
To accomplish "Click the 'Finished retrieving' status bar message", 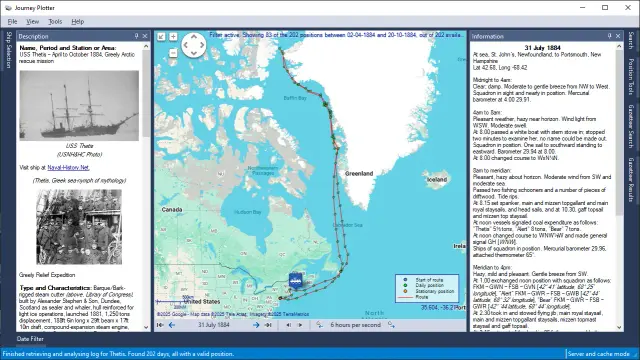I will [118, 354].
